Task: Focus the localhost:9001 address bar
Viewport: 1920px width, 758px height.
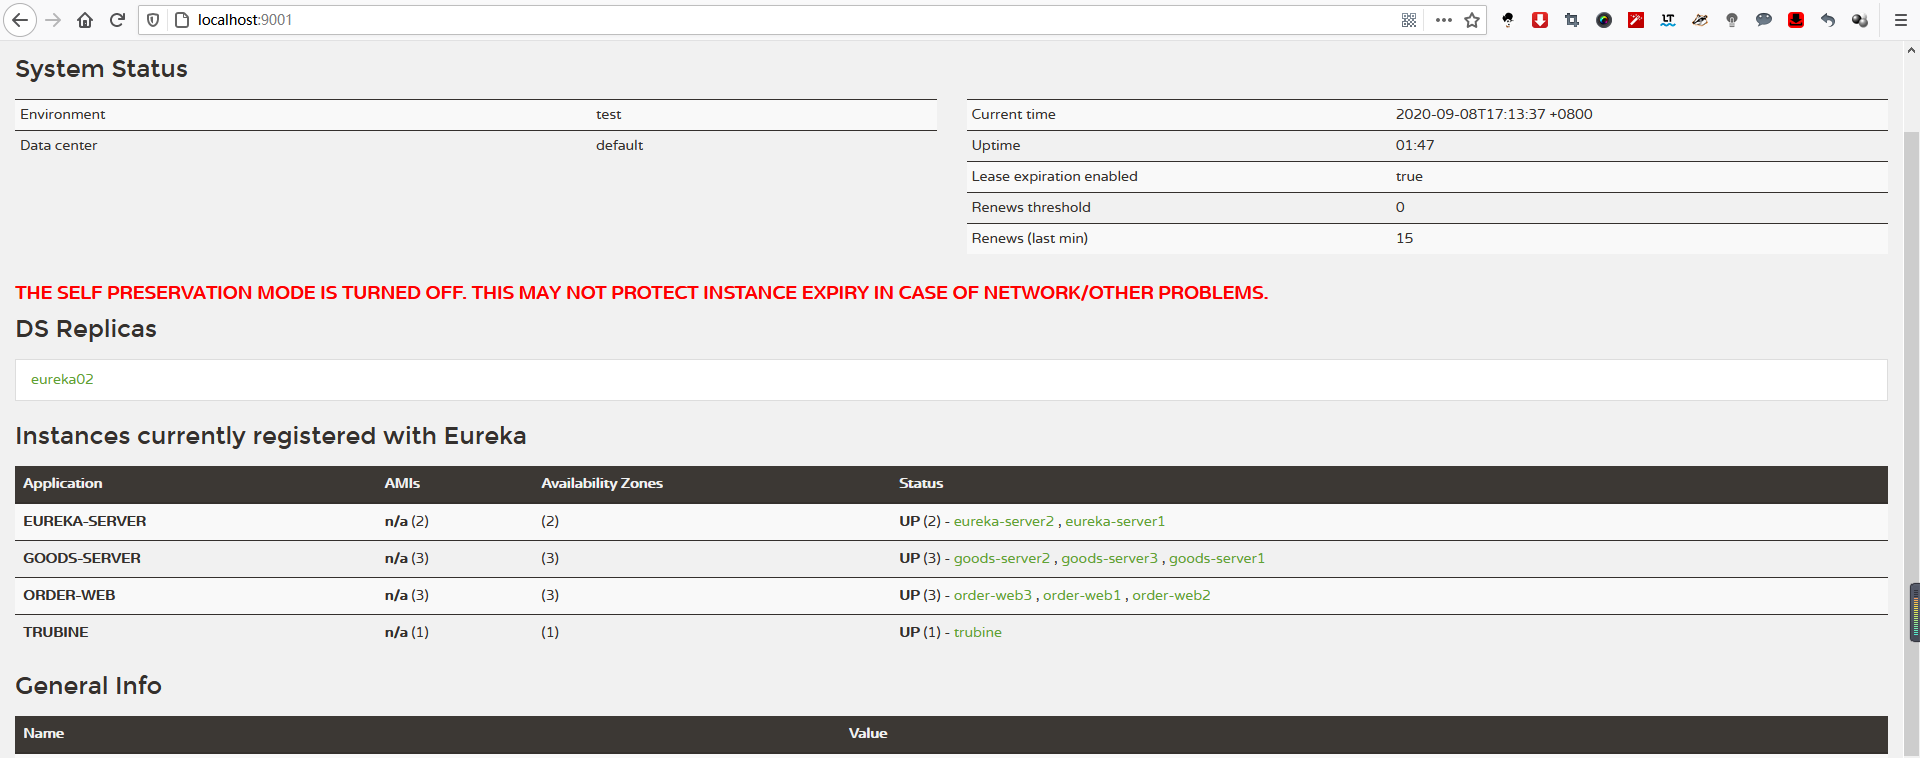Action: [x=700, y=20]
